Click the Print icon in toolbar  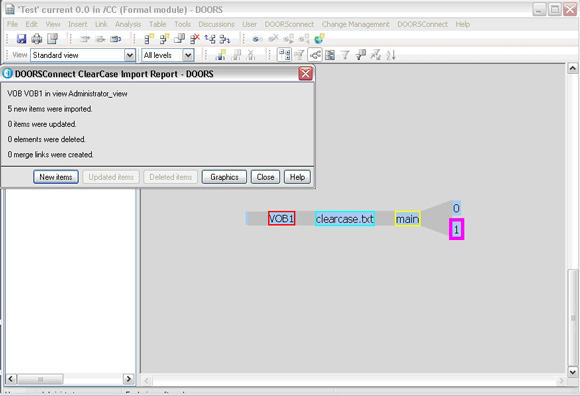tap(37, 38)
